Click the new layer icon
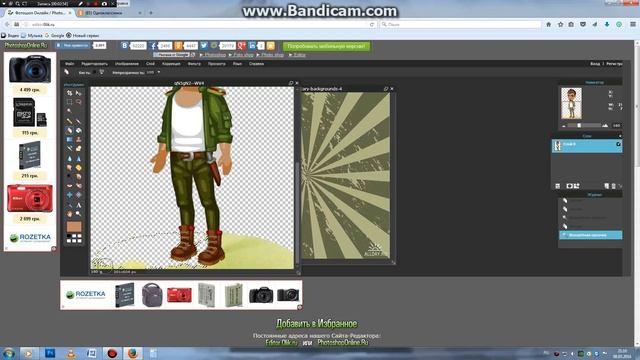This screenshot has width=640, height=360. point(607,186)
